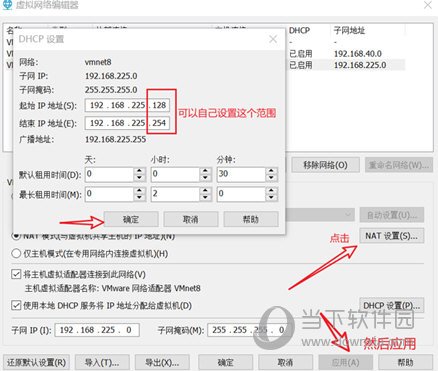Click the 应用(A) button
The height and width of the screenshot is (371, 438).
346,362
